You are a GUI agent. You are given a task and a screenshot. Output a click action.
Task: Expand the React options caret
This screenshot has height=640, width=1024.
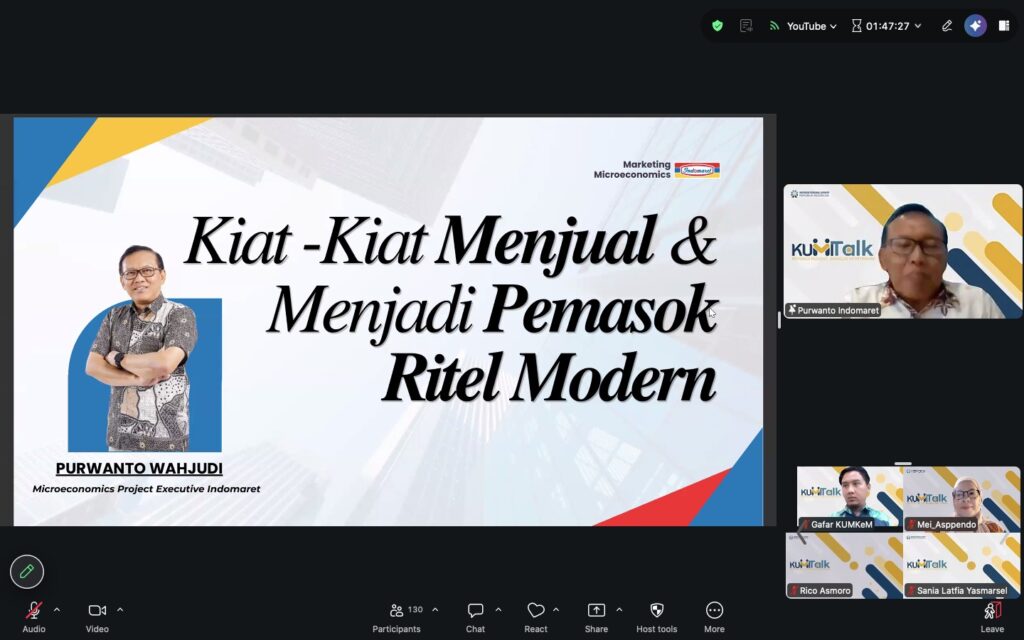(556, 610)
